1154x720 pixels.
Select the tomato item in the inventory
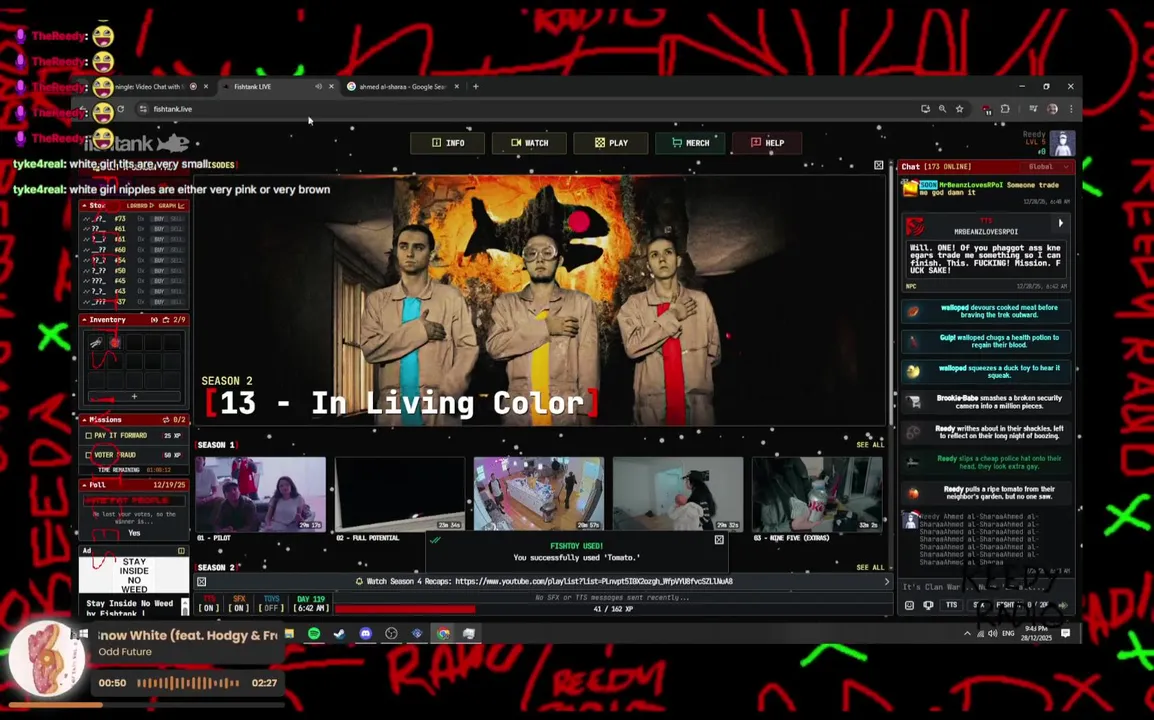point(115,342)
